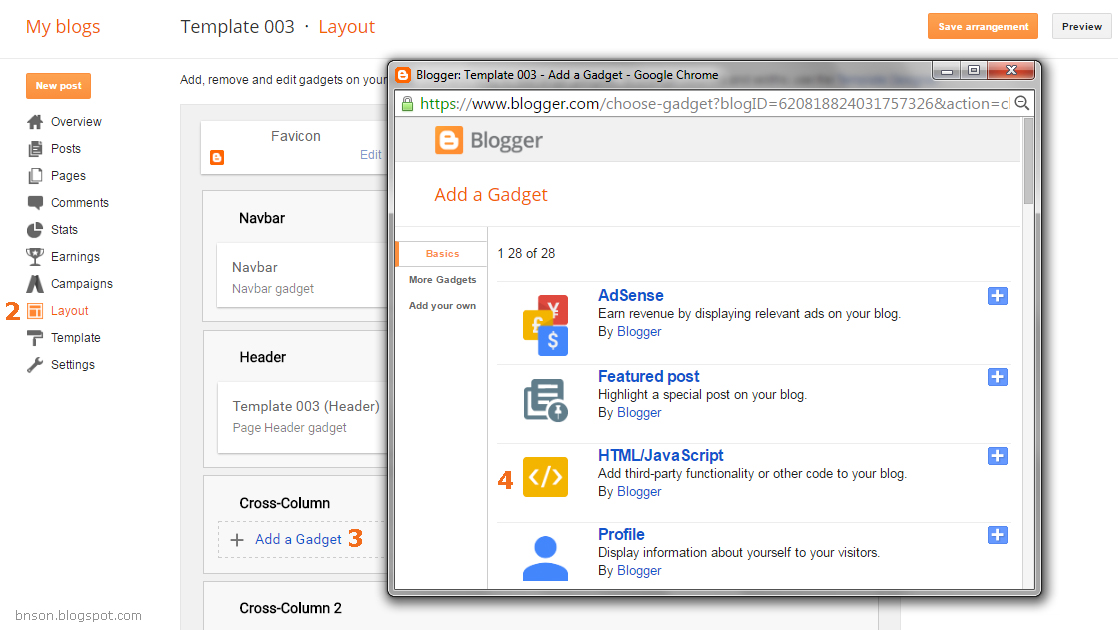Click the New post button
Screen dimensions: 1118x630
coord(58,86)
